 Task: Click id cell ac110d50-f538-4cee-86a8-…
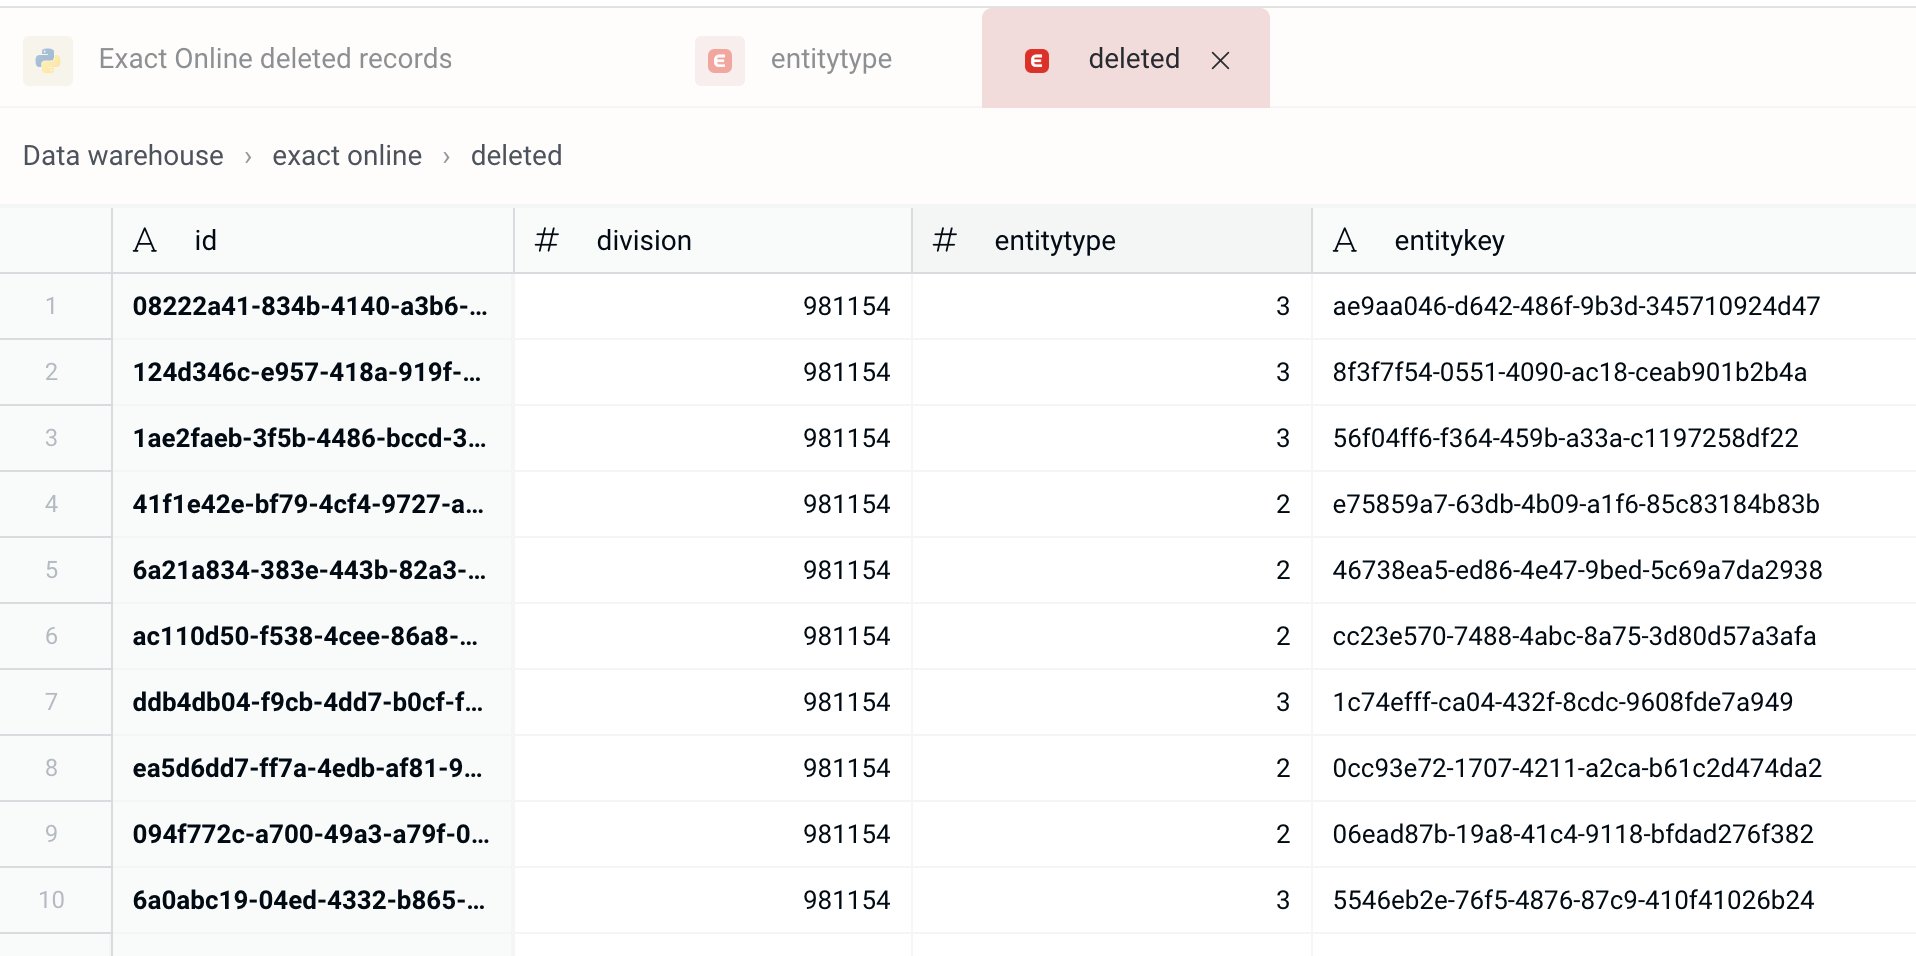pos(313,636)
